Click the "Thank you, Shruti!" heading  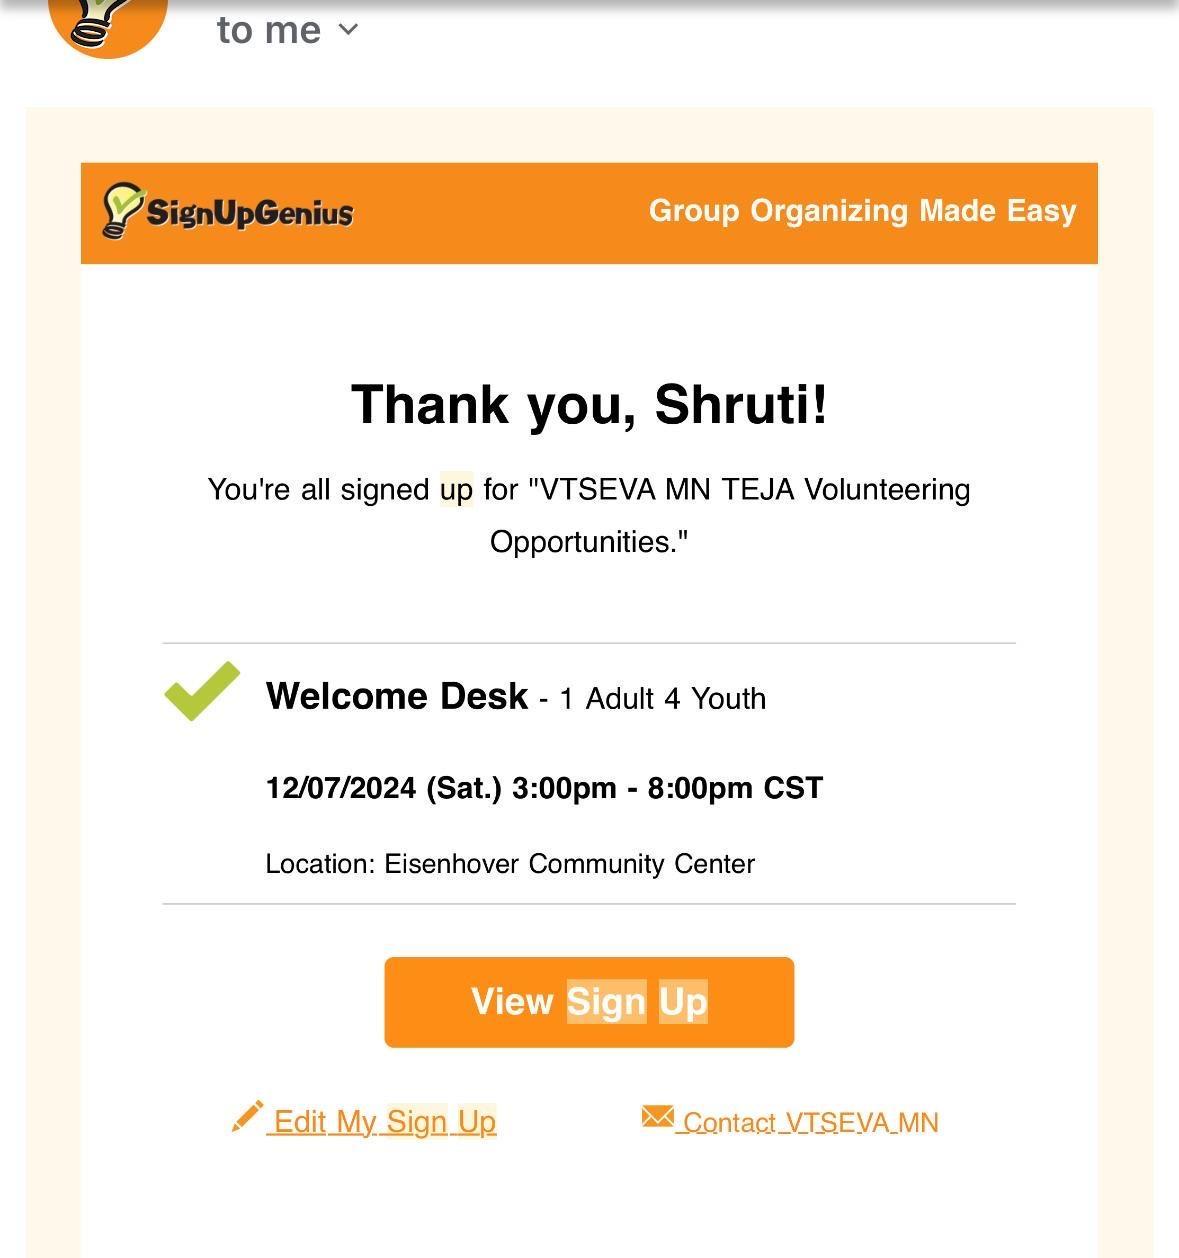[x=589, y=405]
